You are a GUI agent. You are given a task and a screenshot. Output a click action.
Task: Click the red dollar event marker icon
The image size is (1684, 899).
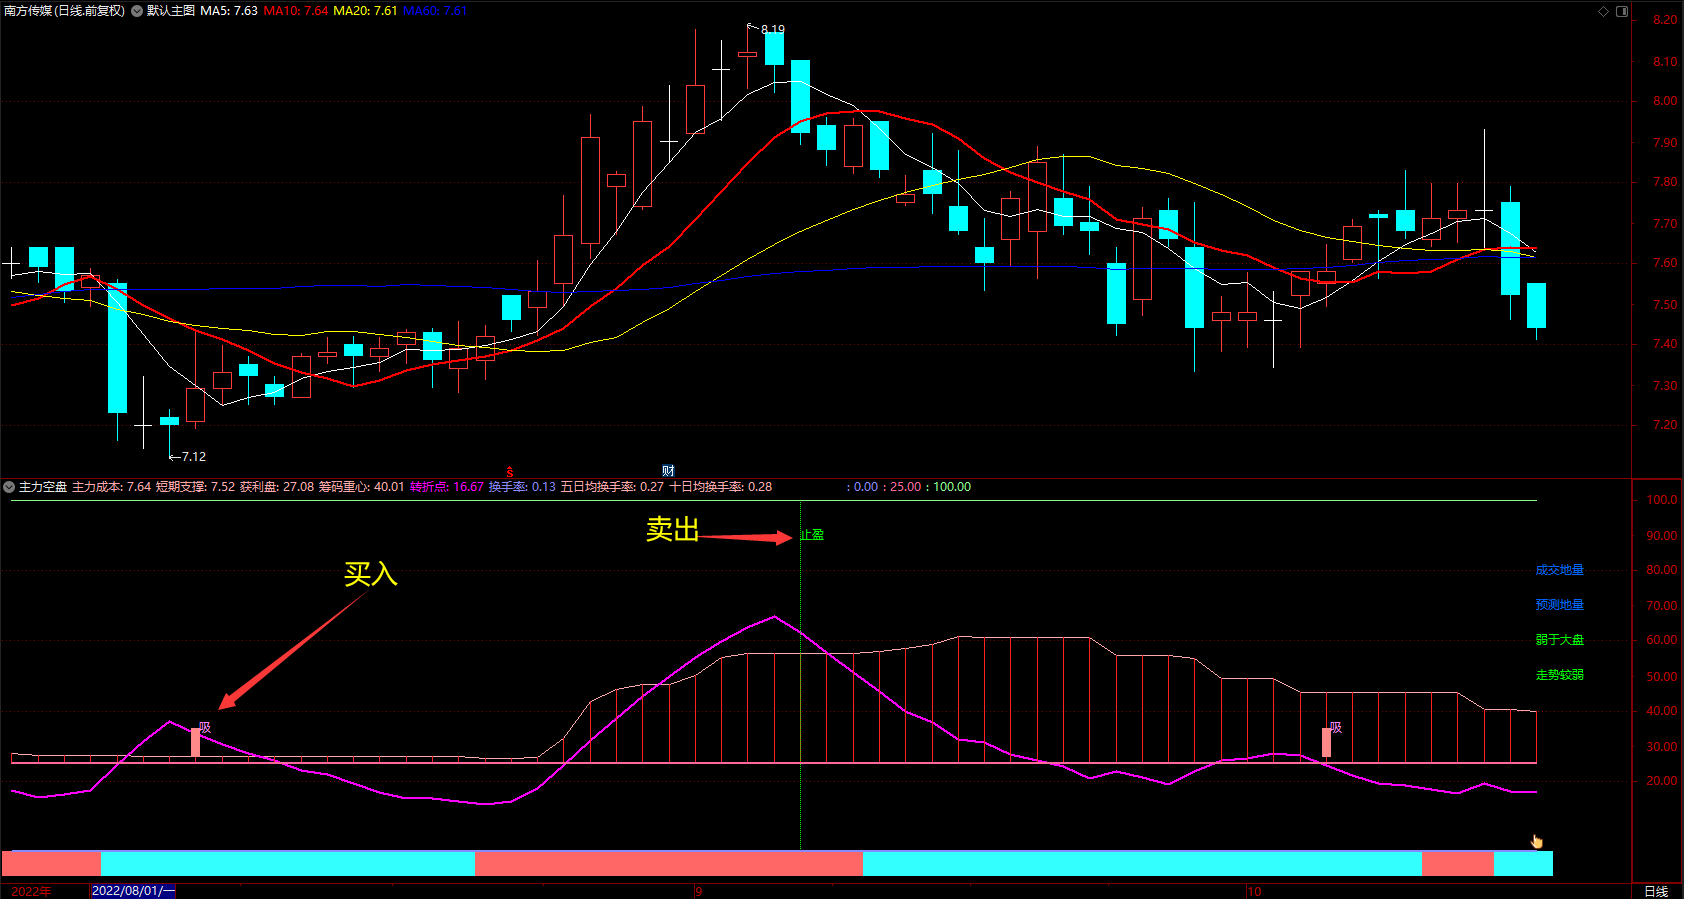510,472
